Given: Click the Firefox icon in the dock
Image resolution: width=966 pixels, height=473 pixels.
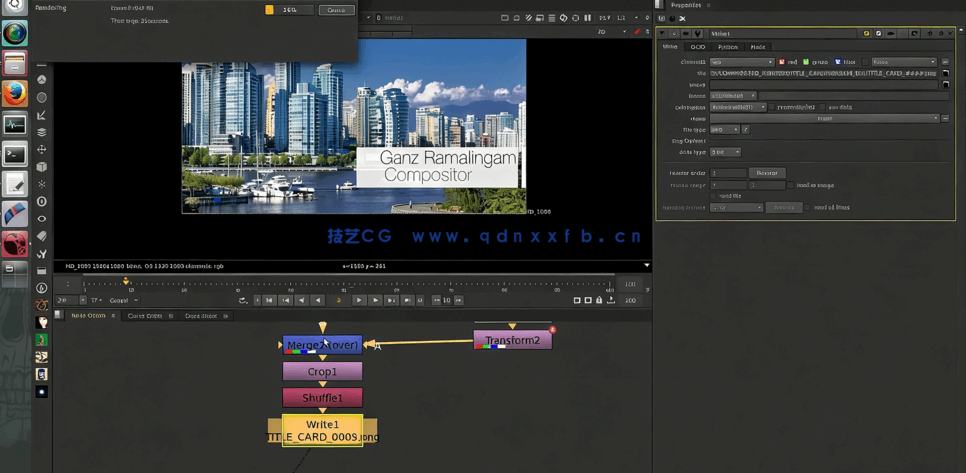Looking at the screenshot, I should (14, 94).
